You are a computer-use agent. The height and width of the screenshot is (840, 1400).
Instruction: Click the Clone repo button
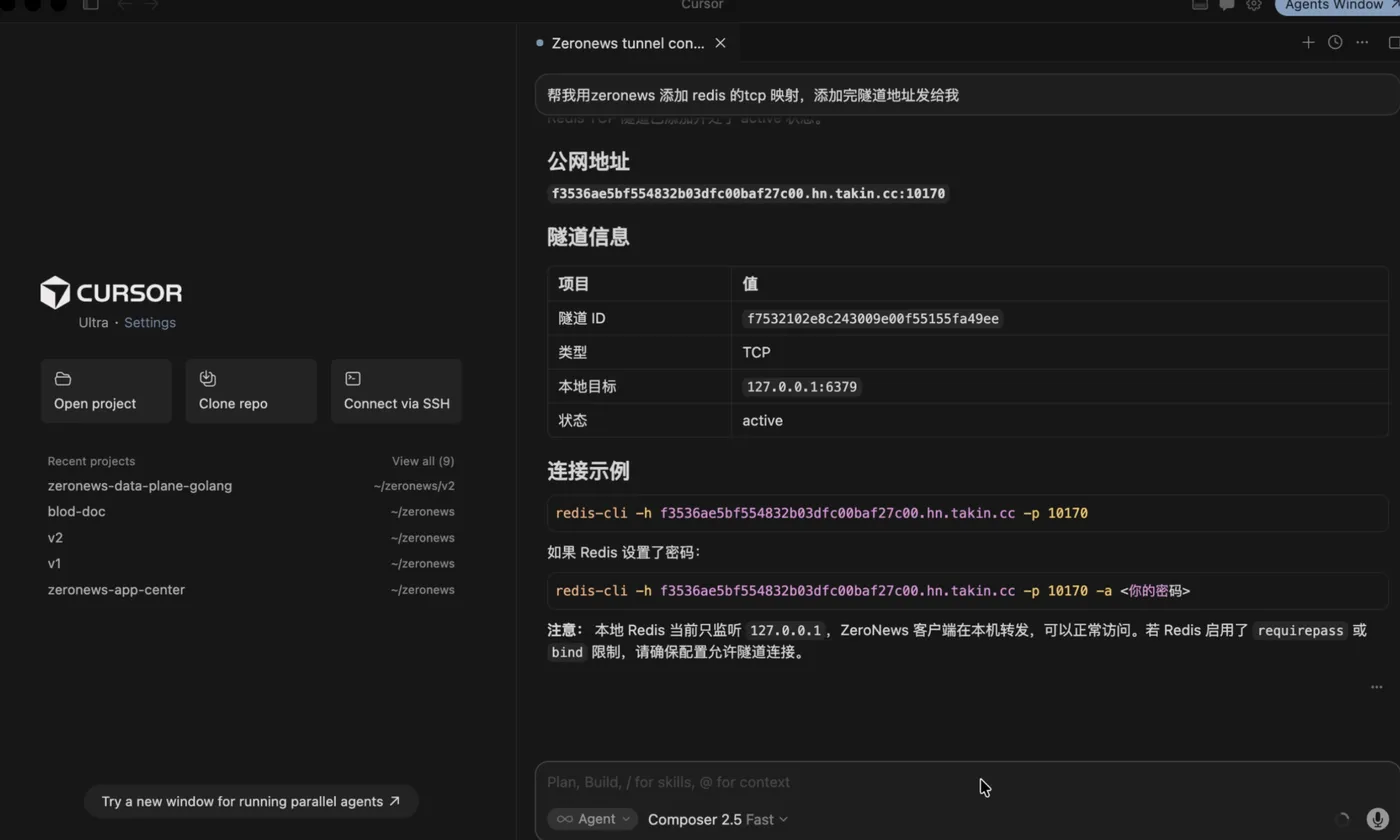point(251,391)
